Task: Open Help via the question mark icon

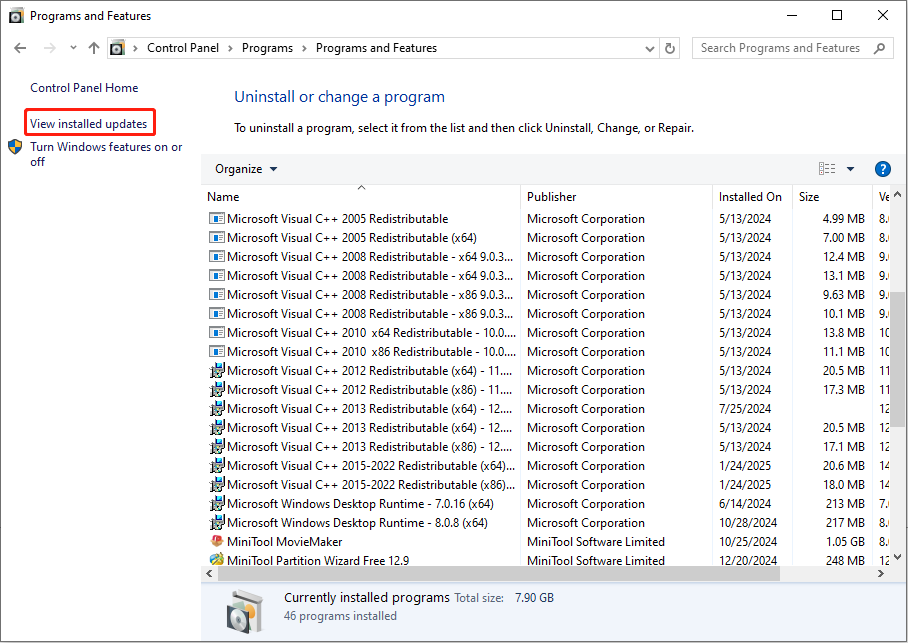Action: point(883,168)
